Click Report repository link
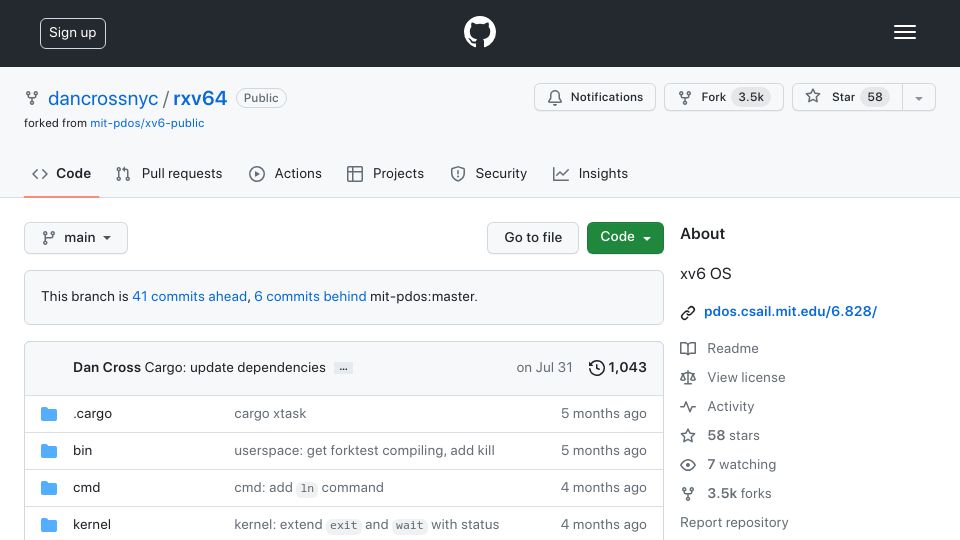 coord(734,522)
